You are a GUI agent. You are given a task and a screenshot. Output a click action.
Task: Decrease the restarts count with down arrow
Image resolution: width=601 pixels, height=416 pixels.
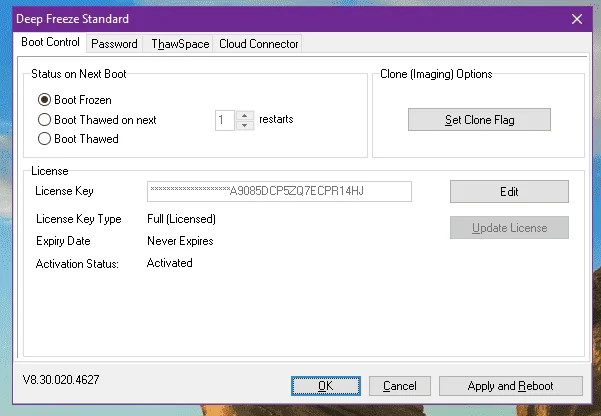point(245,125)
